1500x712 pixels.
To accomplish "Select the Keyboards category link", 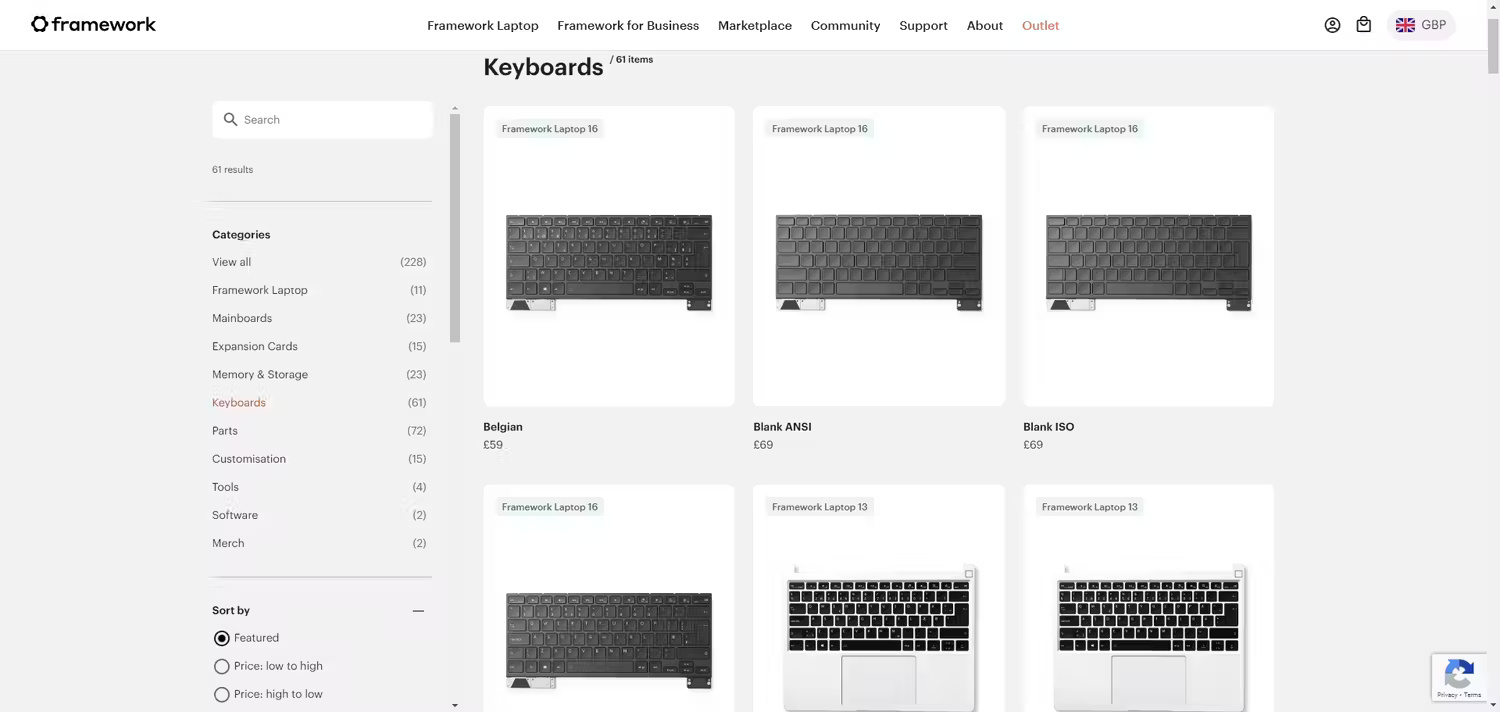I will pyautogui.click(x=238, y=402).
